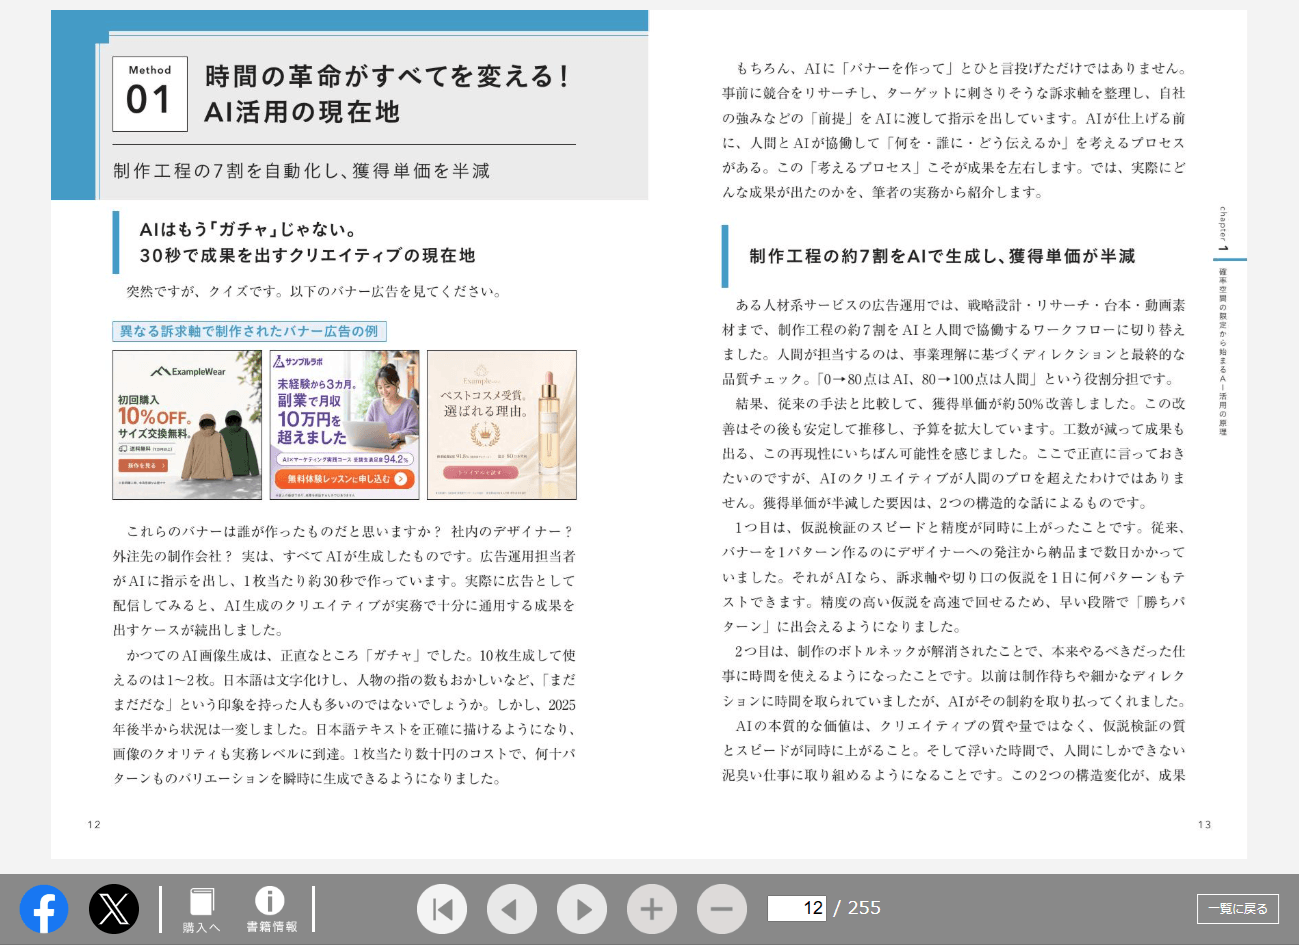Click the right page number 13
This screenshot has width=1299, height=945.
(1204, 825)
